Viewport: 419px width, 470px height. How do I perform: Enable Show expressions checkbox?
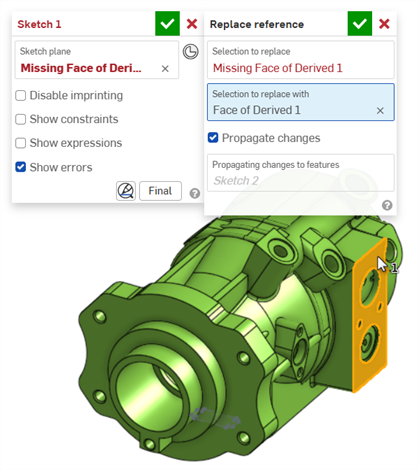click(21, 143)
